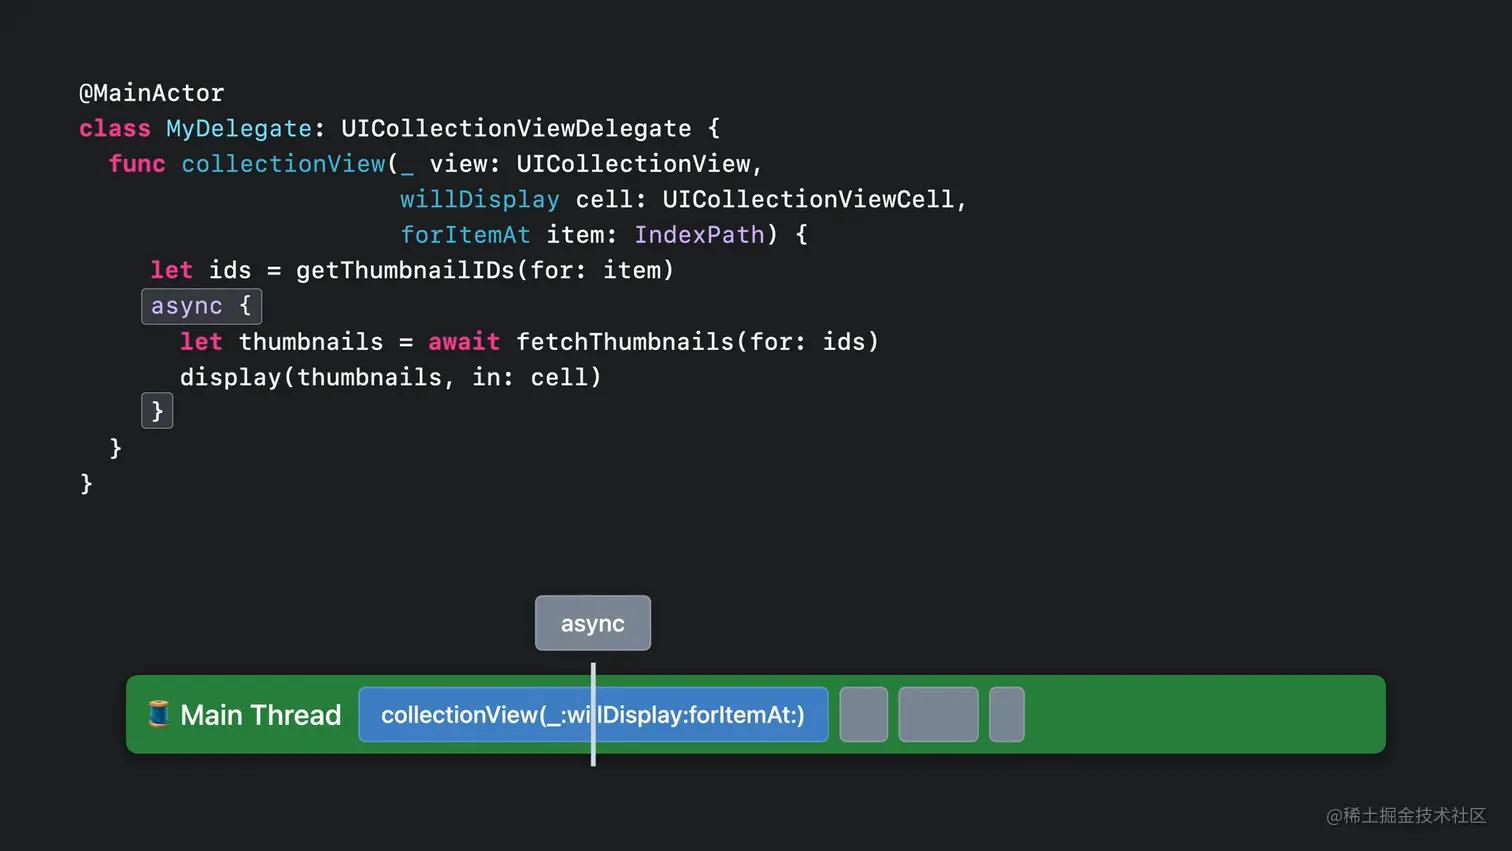Image resolution: width=1512 pixels, height=851 pixels.
Task: Click the @MainActor attribute line
Action: [151, 92]
